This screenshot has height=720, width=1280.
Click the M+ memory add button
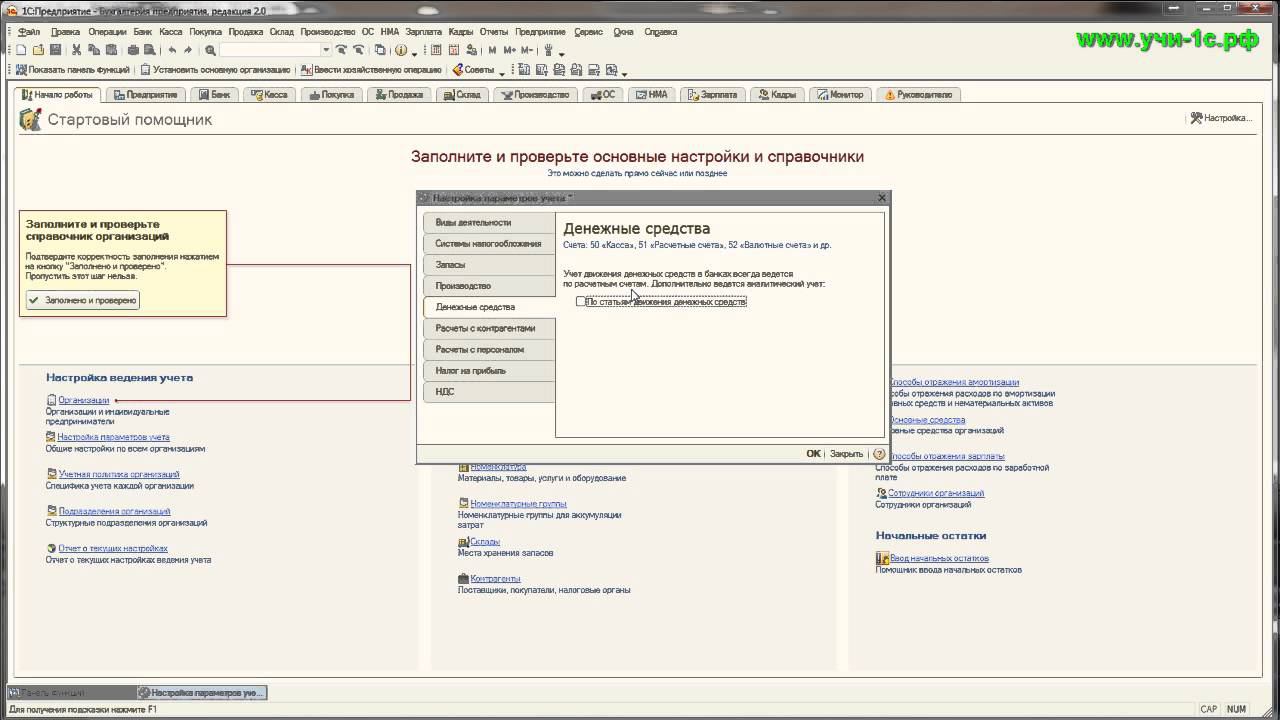510,50
